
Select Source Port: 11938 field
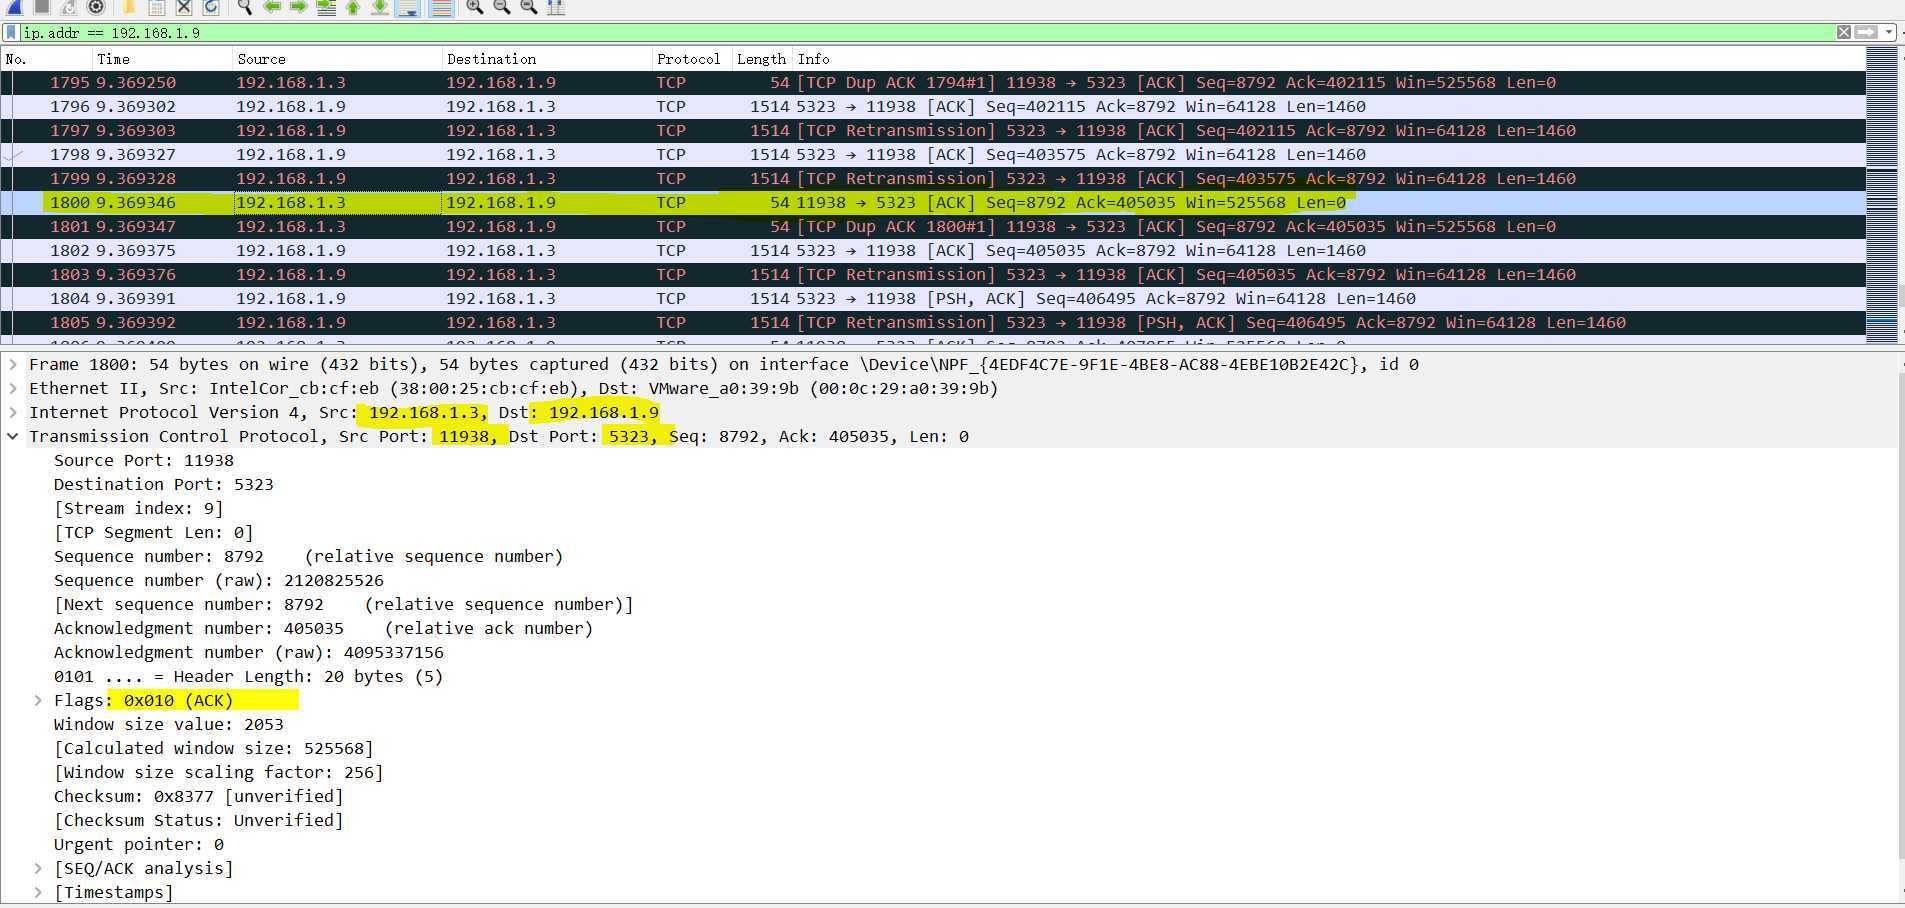(x=144, y=460)
